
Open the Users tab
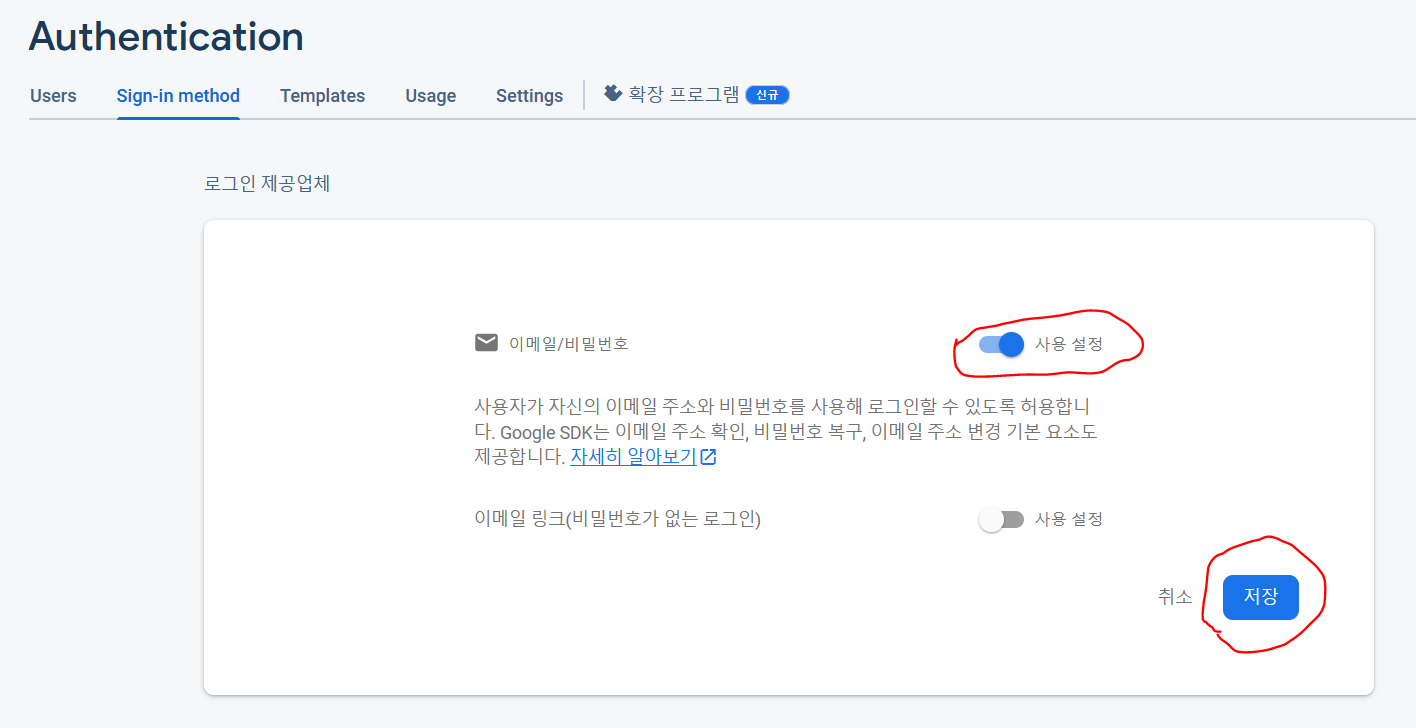pos(53,96)
